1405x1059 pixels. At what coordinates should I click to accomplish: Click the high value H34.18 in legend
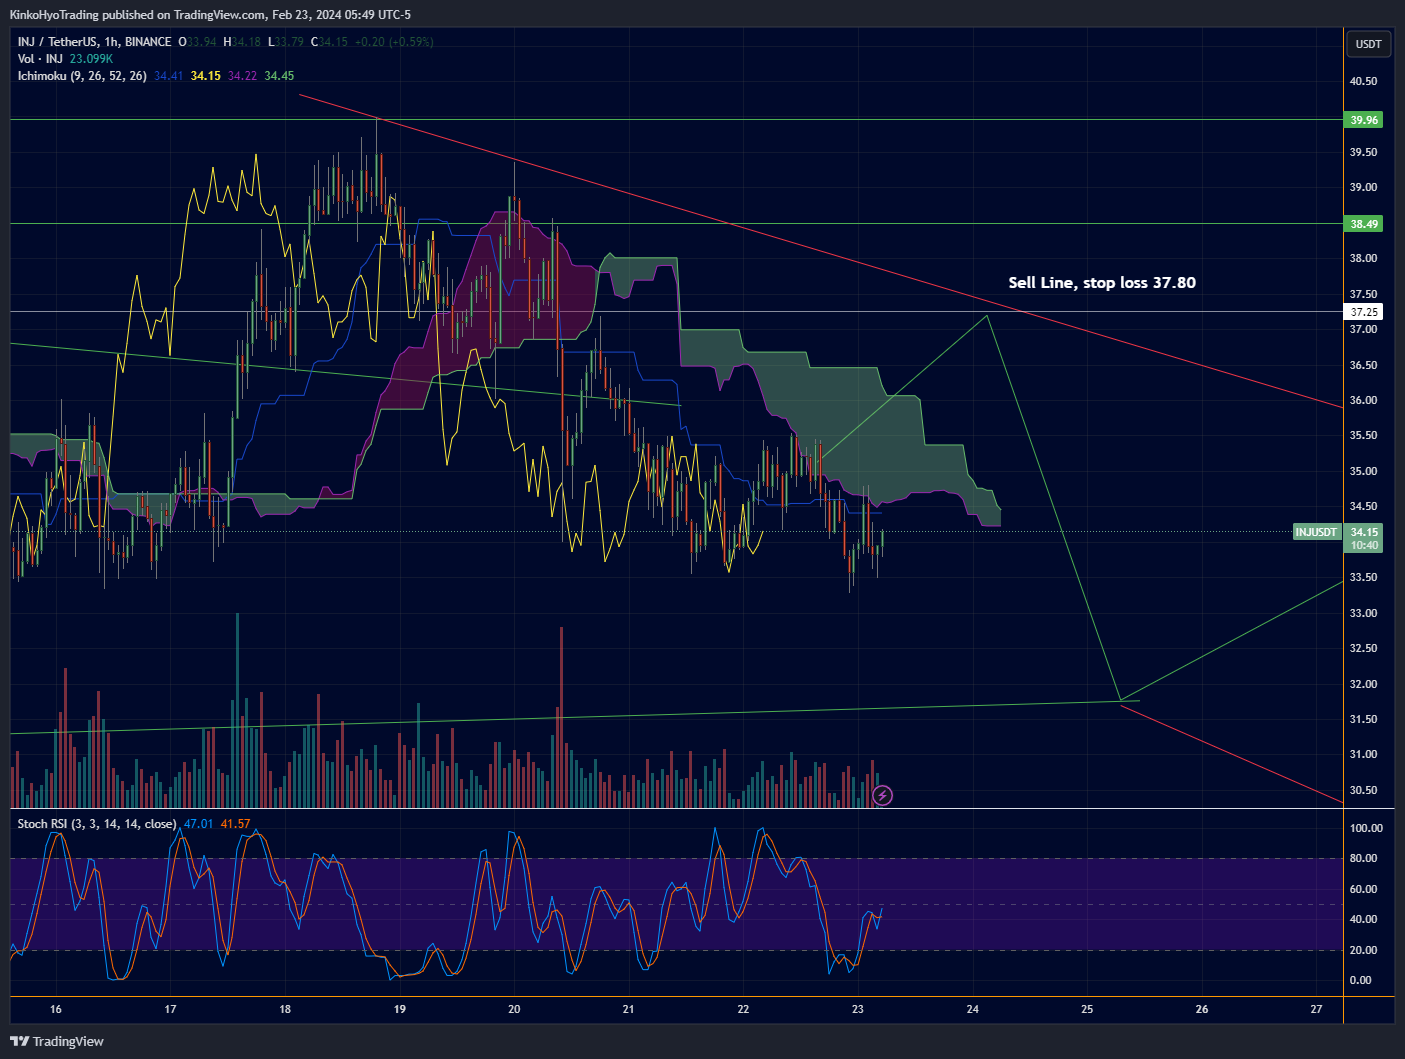tap(242, 42)
